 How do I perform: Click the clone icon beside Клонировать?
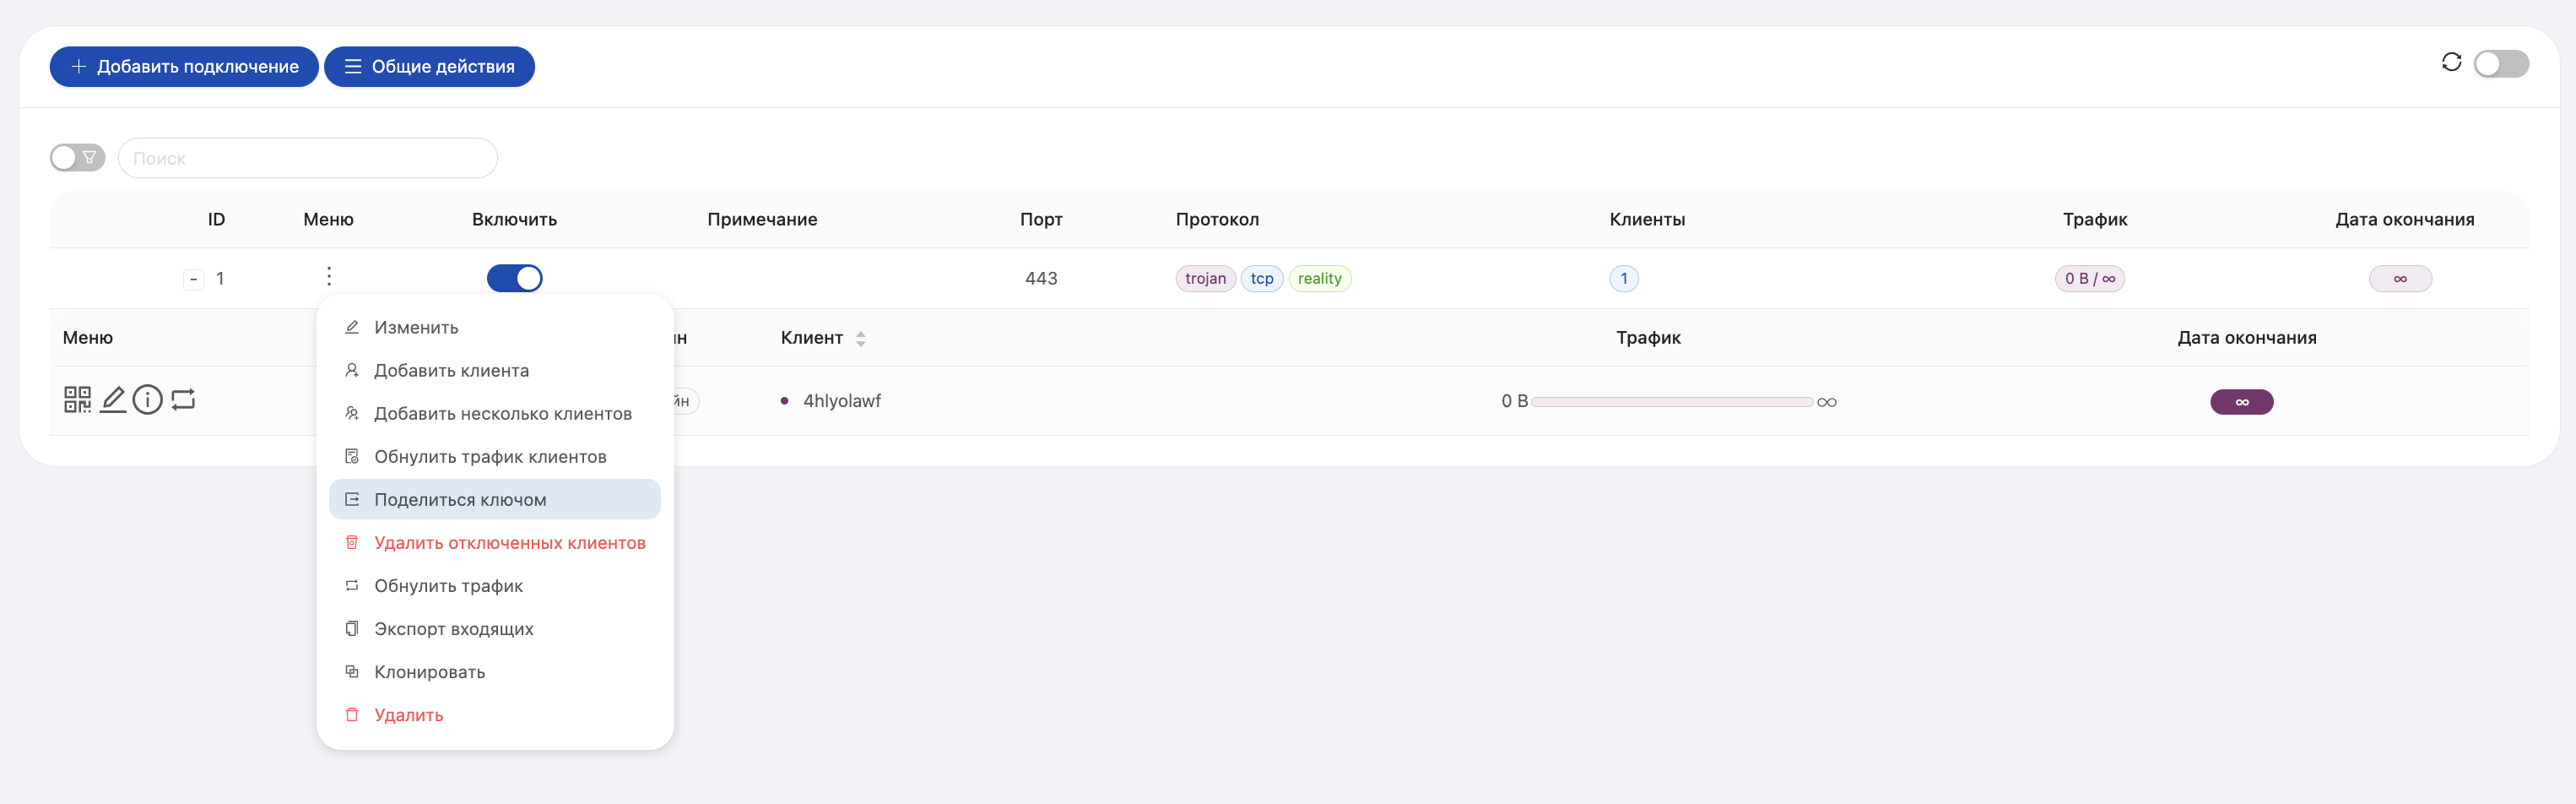(x=352, y=672)
